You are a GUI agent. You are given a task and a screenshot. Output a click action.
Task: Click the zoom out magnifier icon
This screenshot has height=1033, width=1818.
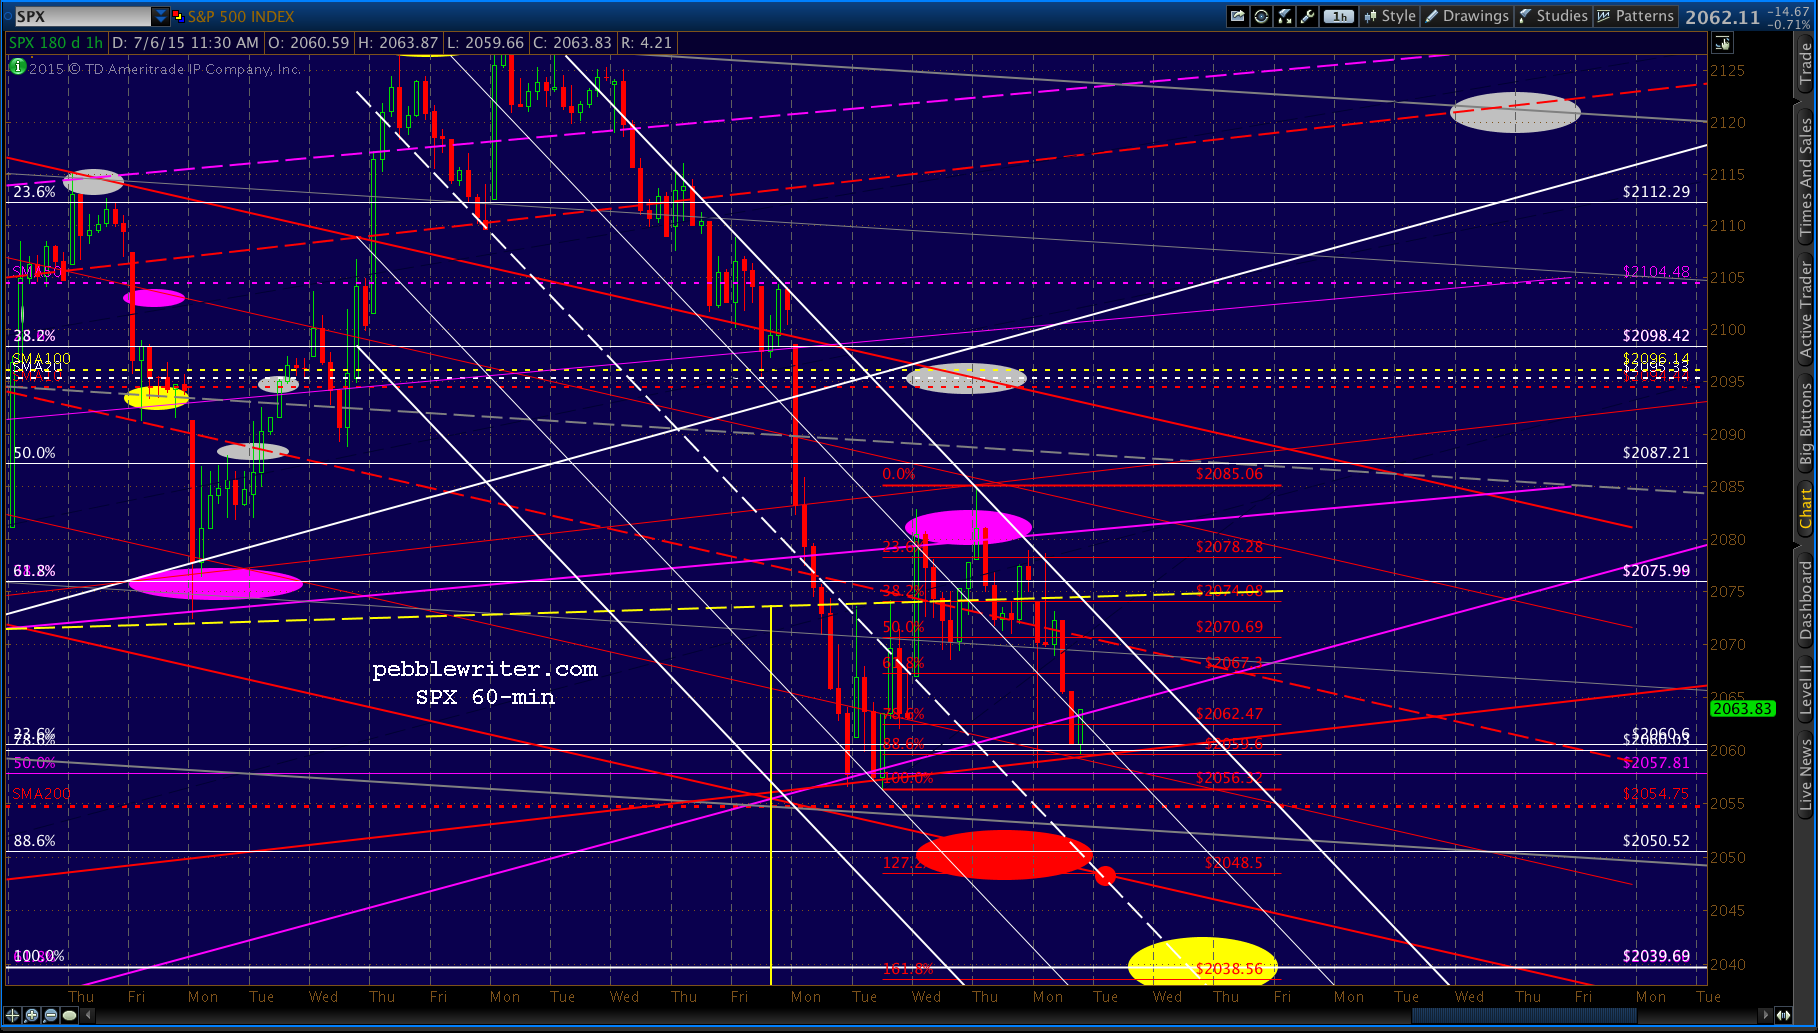pyautogui.click(x=51, y=1015)
